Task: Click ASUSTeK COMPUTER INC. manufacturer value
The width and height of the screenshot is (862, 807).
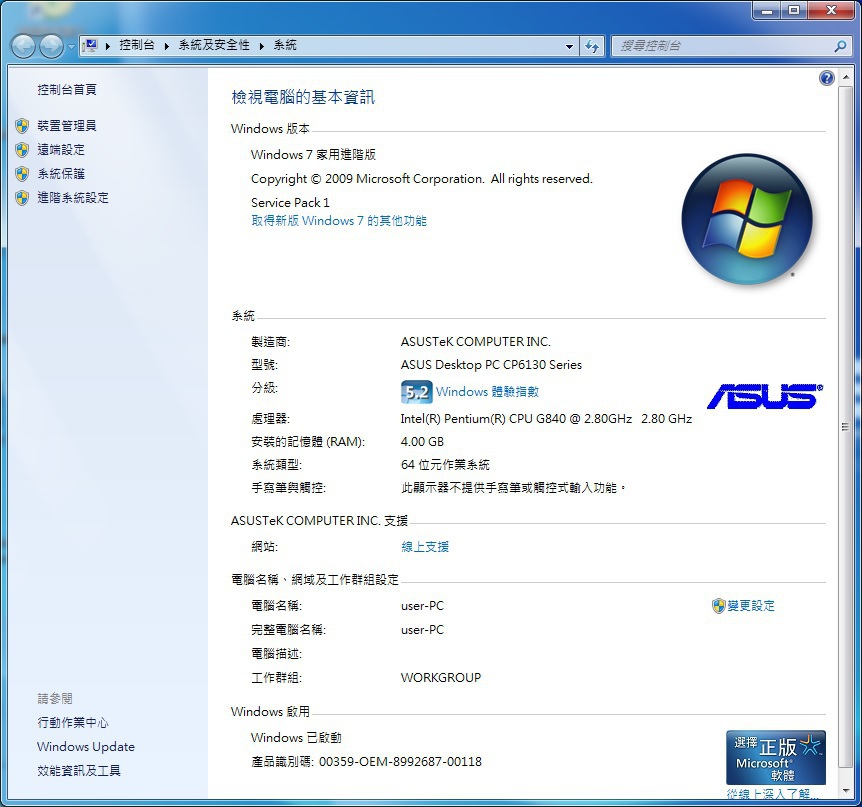Action: tap(476, 342)
